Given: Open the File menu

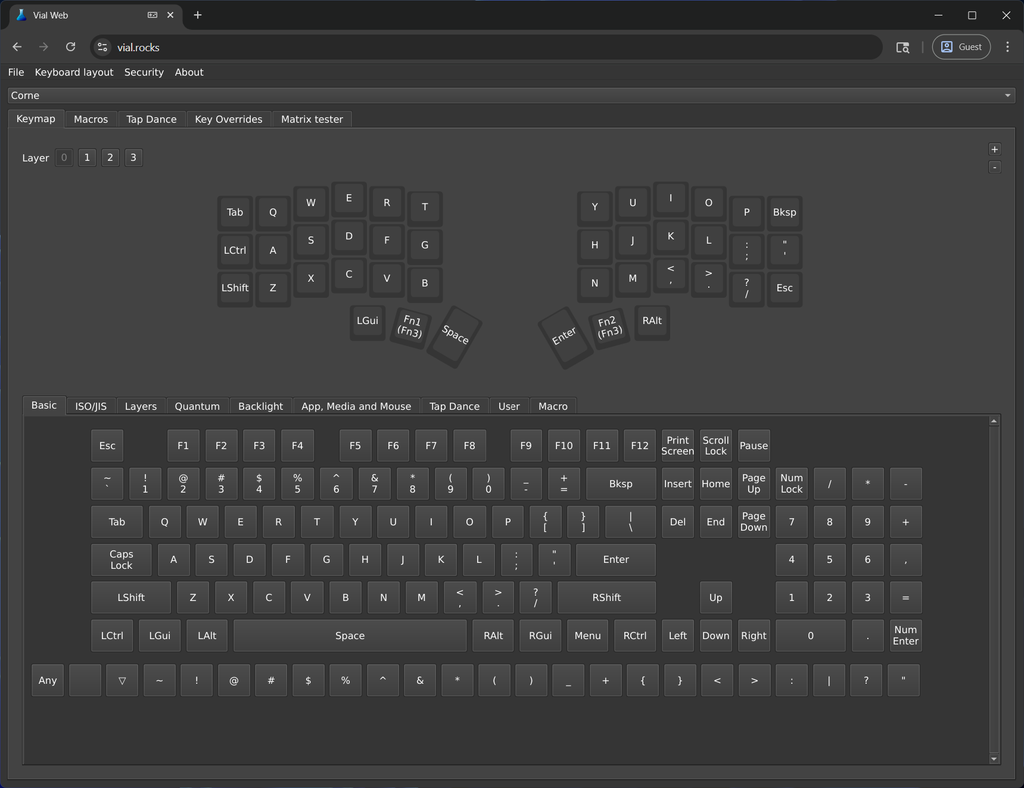Looking at the screenshot, I should tap(16, 72).
